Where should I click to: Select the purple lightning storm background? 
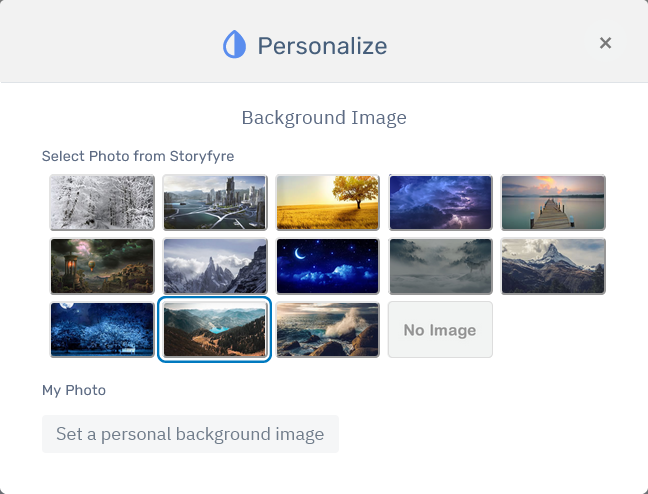(441, 203)
